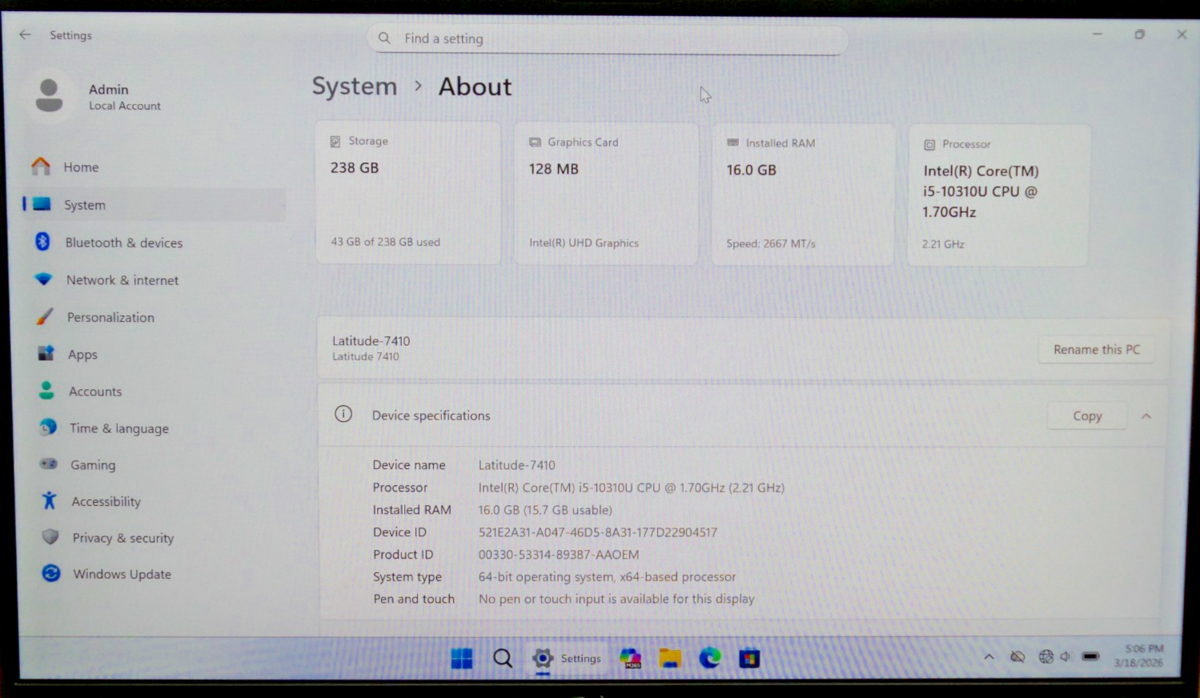
Task: Click the Find a setting search box
Action: coord(607,39)
